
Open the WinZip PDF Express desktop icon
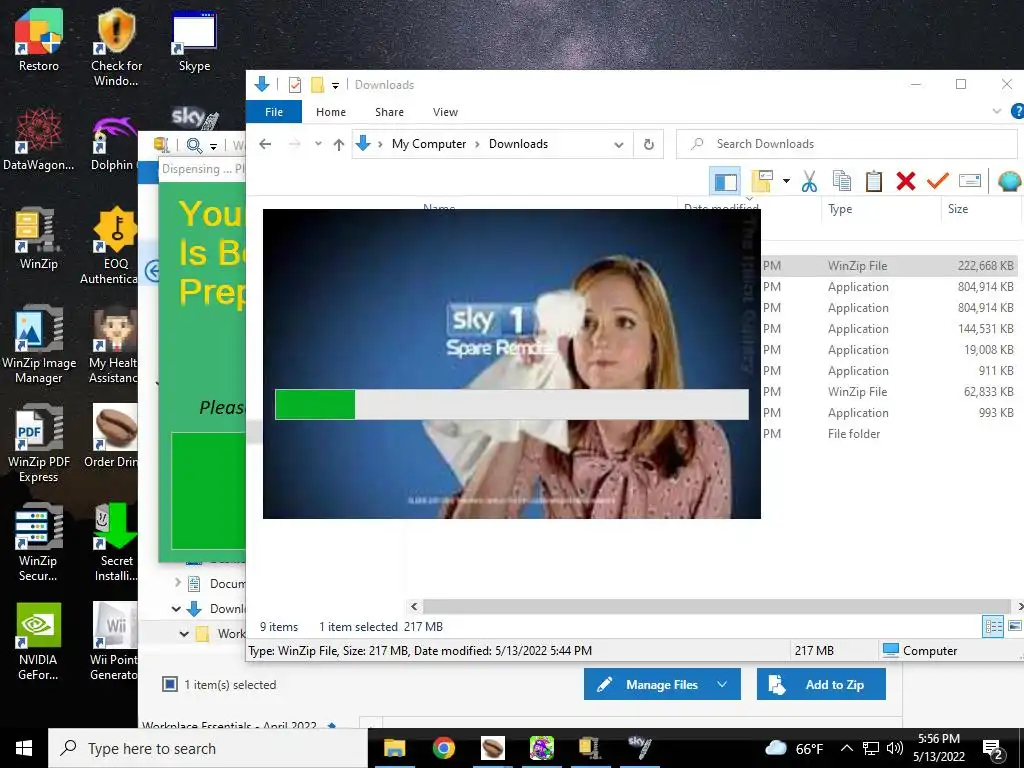coord(39,443)
